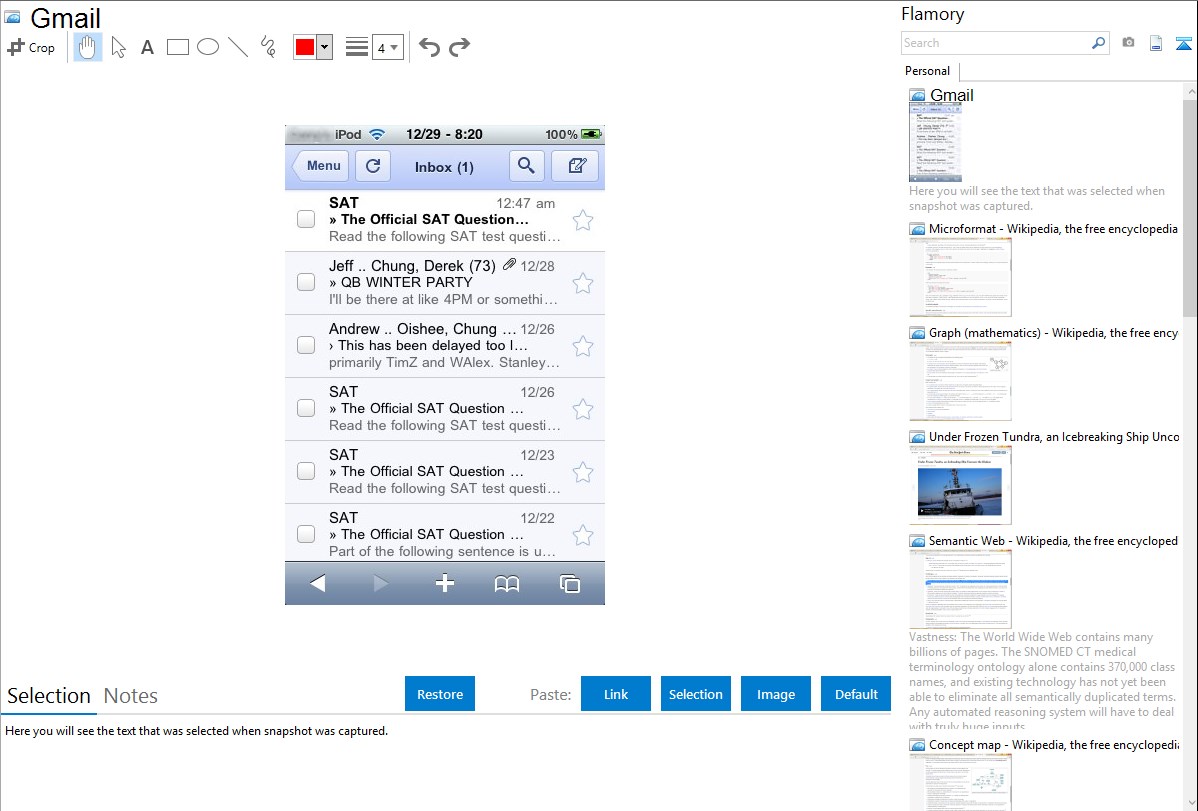Screen dimensions: 1198x811
Task: Click the 'QB WINTER PARTY' subject
Action: tap(406, 282)
